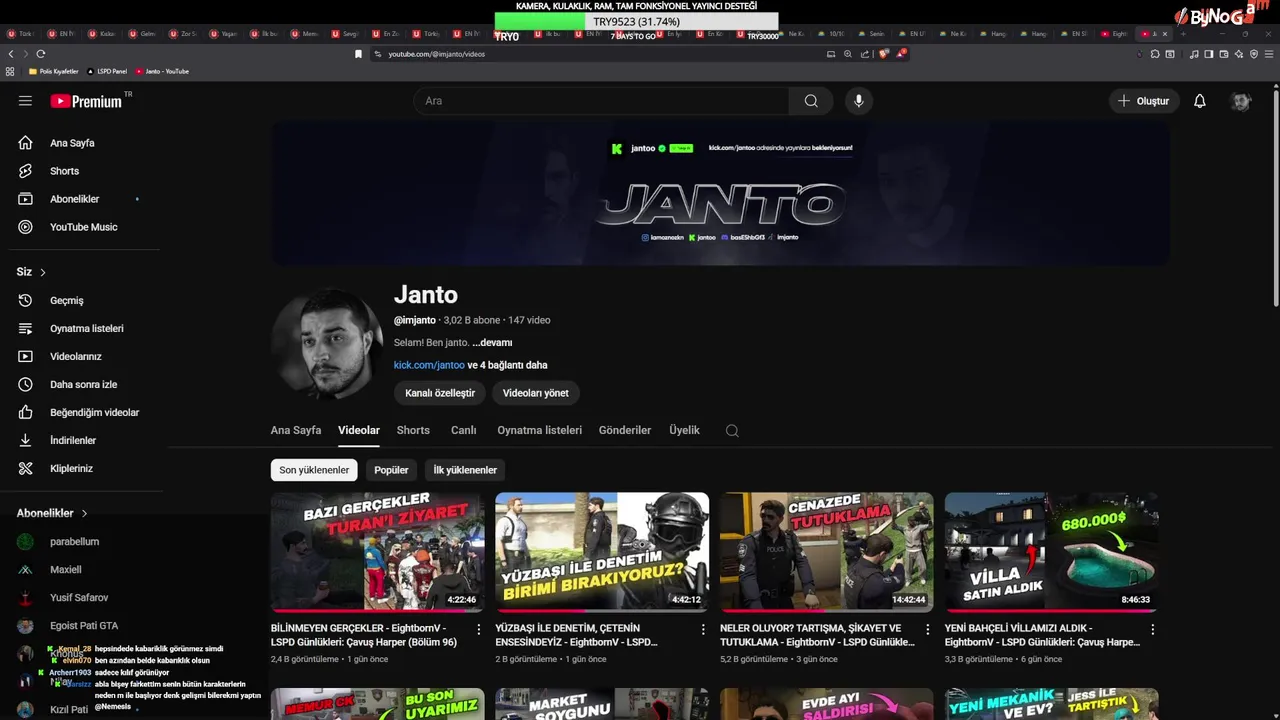Select the Videolar channel tab

(359, 430)
